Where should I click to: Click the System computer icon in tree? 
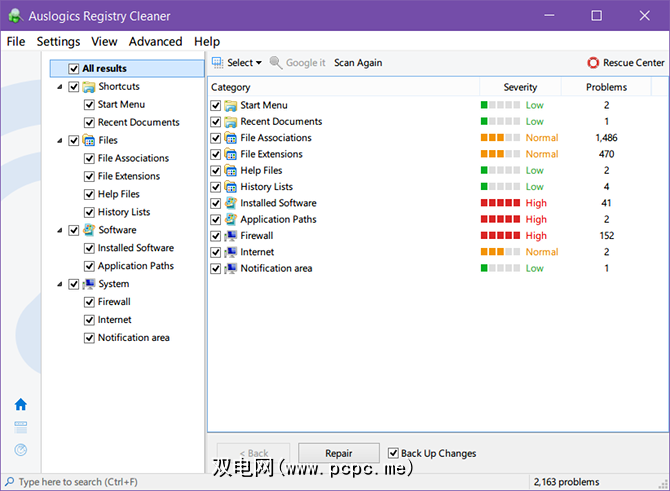pyautogui.click(x=89, y=284)
